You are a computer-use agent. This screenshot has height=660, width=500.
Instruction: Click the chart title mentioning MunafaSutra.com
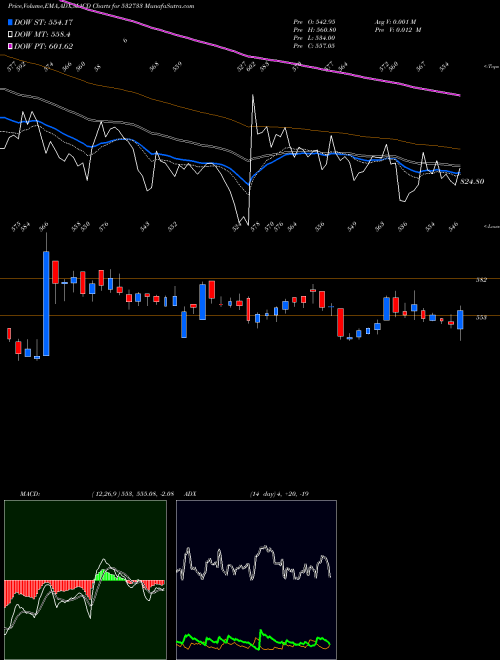click(x=101, y=6)
